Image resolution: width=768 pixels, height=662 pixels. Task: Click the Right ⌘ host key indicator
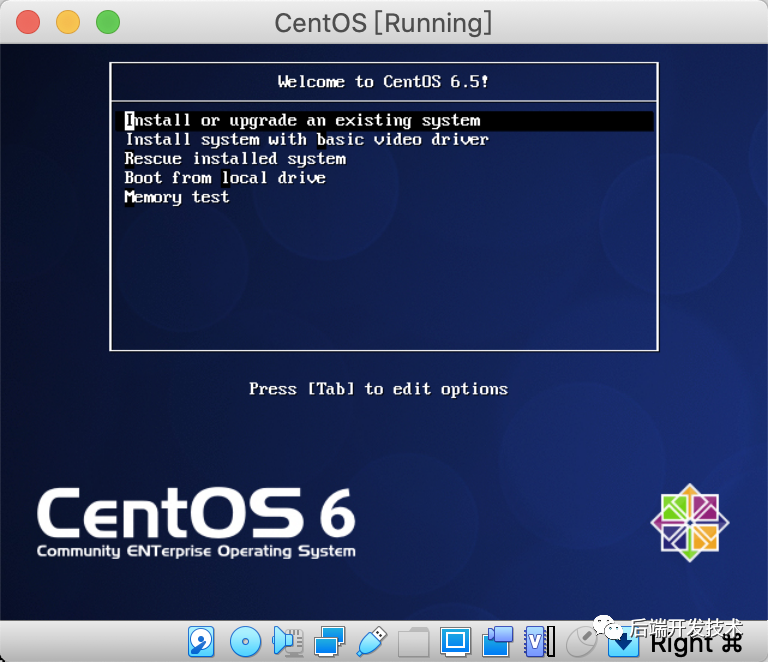(x=696, y=643)
